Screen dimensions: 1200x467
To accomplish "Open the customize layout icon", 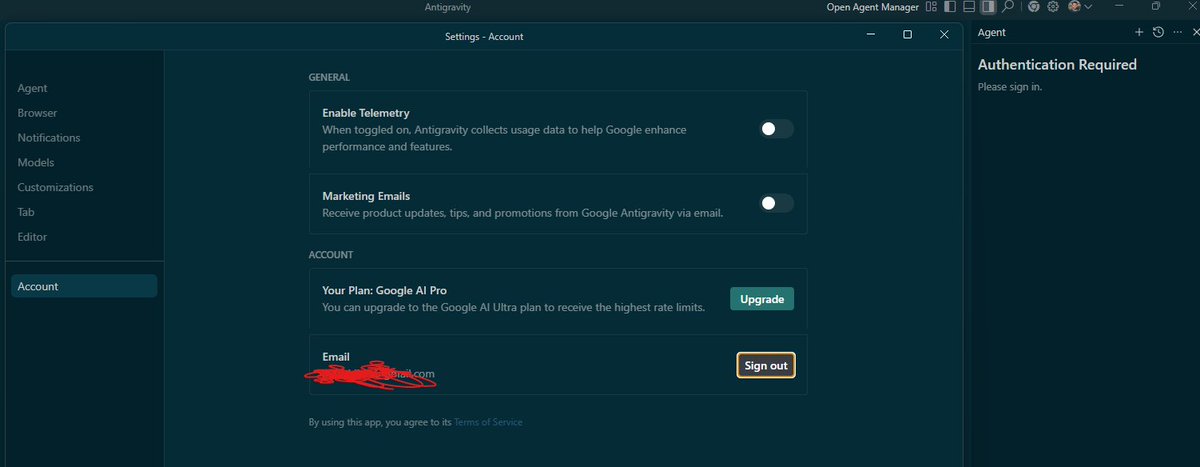I will tap(931, 6).
